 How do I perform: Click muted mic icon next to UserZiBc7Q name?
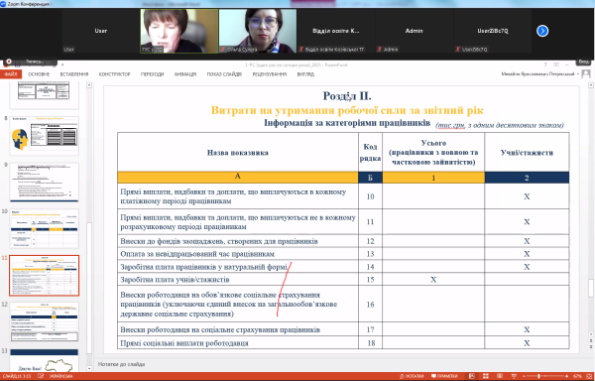(x=458, y=49)
